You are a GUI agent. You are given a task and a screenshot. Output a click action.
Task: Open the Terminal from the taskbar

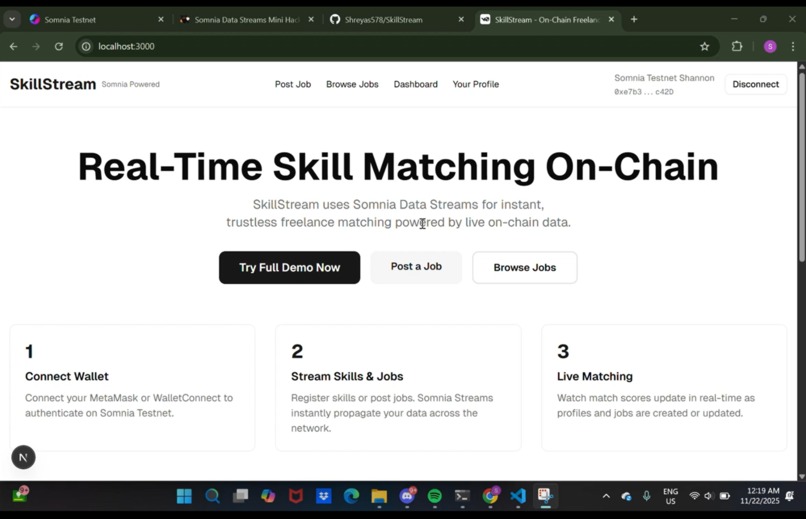pos(462,496)
